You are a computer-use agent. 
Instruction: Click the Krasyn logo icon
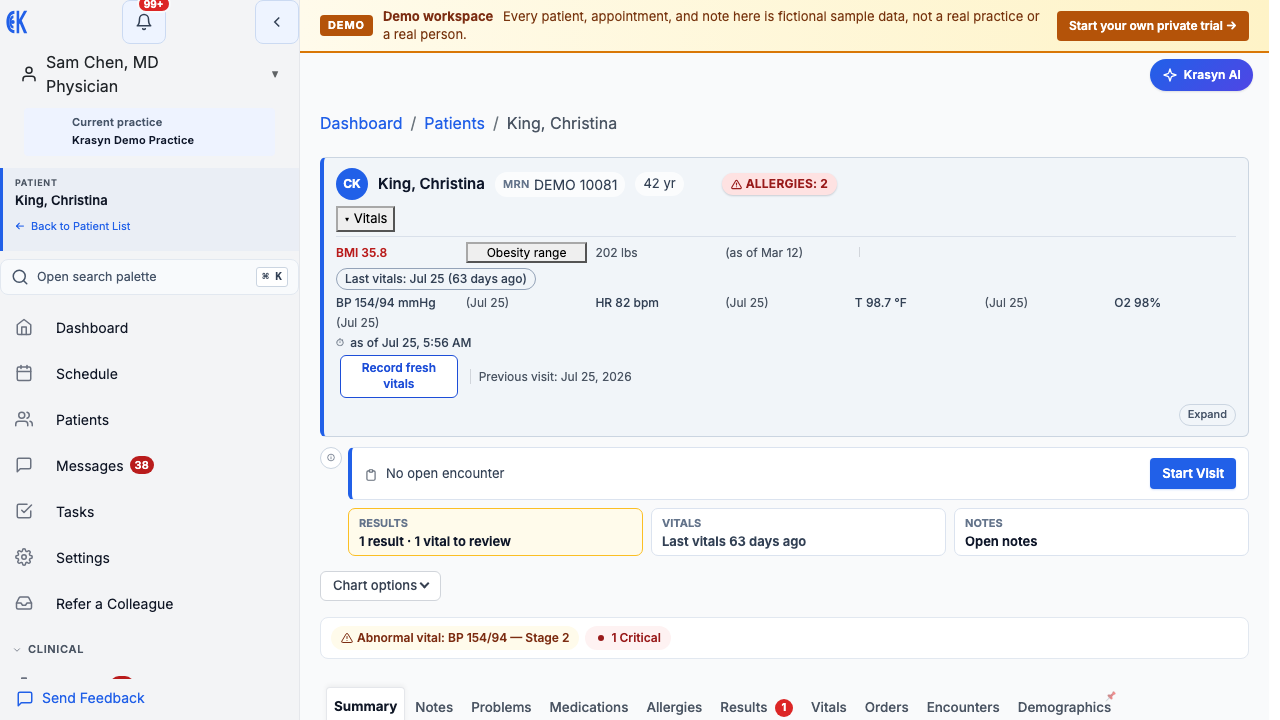pyautogui.click(x=17, y=22)
